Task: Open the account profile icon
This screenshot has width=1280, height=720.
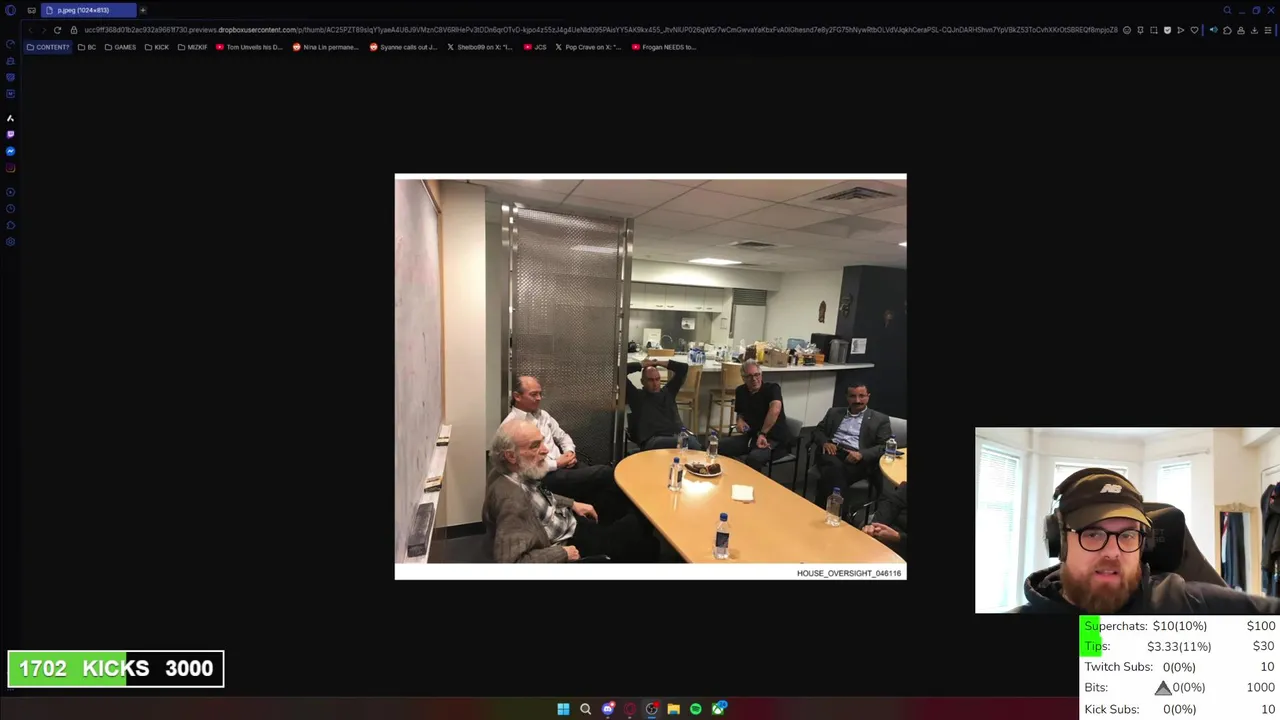Action: (x=1241, y=30)
